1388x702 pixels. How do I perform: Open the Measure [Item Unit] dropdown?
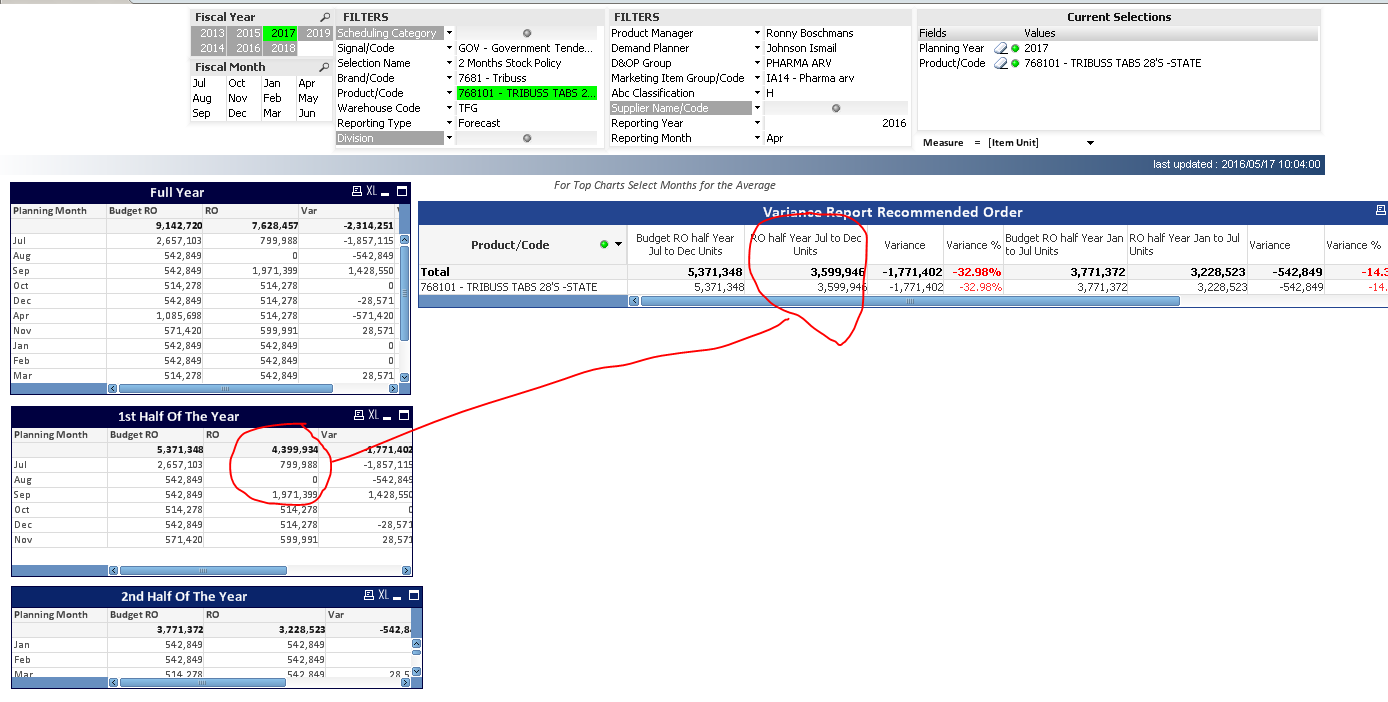click(x=1090, y=143)
